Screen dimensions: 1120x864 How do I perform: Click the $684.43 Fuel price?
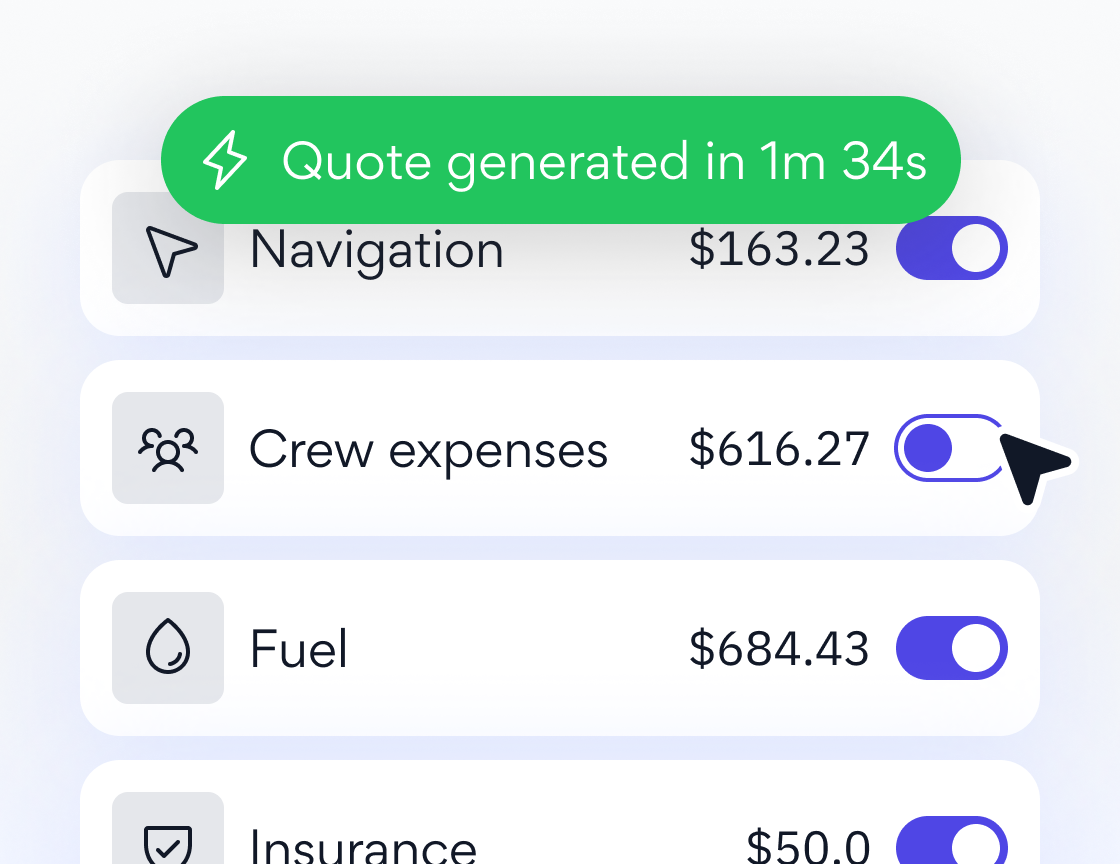[779, 649]
